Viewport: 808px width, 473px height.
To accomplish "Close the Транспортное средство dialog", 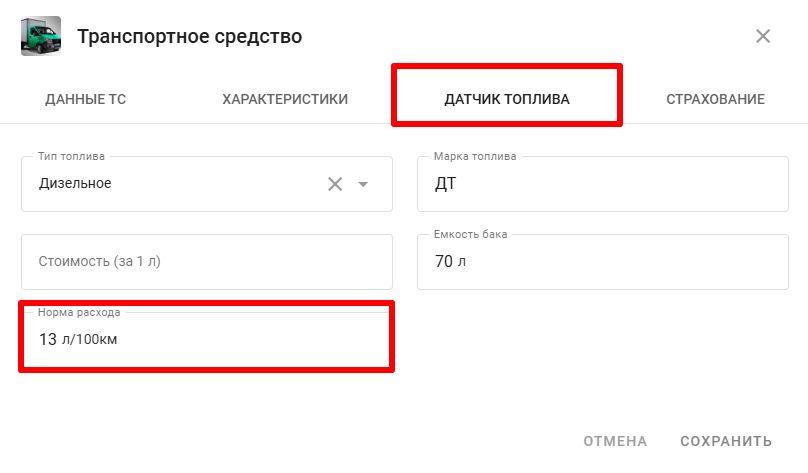I will pos(763,37).
